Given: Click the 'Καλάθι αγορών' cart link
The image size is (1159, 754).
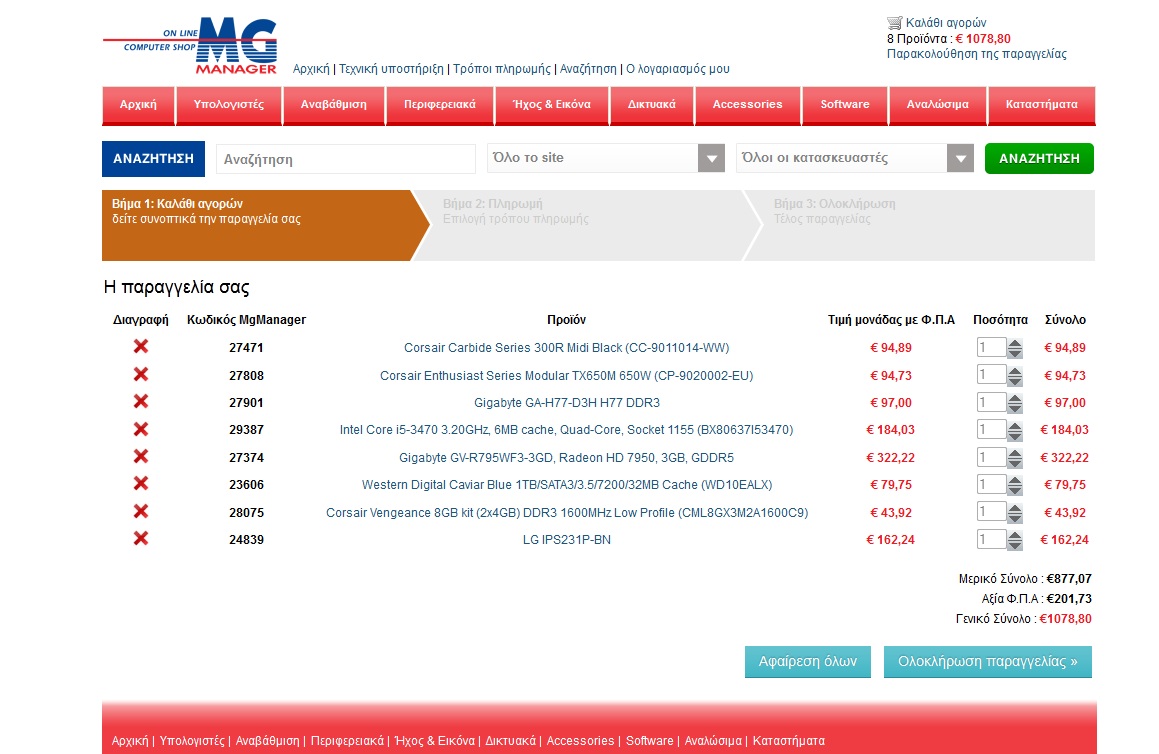Looking at the screenshot, I should [x=946, y=23].
